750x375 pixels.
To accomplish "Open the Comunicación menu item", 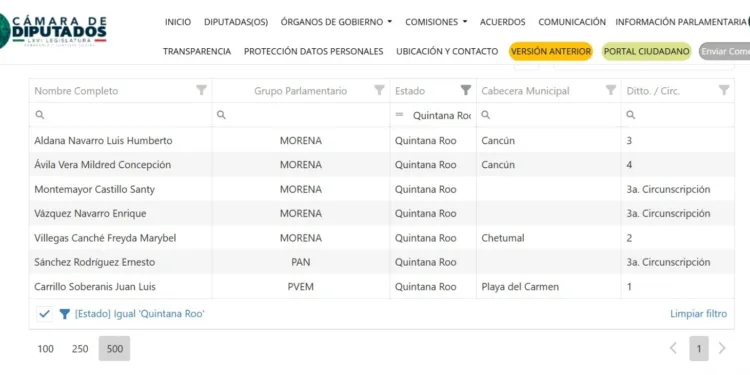I will (572, 22).
